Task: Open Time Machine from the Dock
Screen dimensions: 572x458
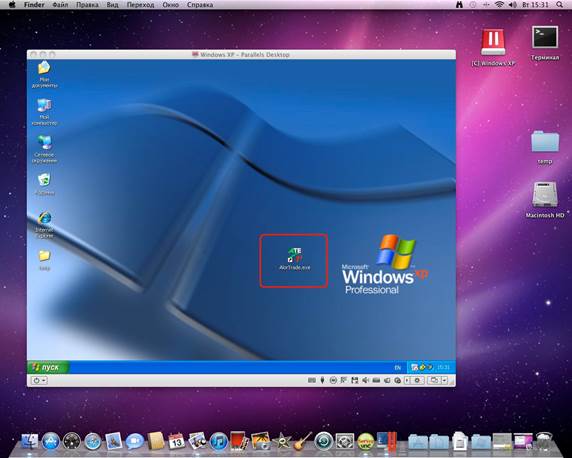Action: [324, 441]
